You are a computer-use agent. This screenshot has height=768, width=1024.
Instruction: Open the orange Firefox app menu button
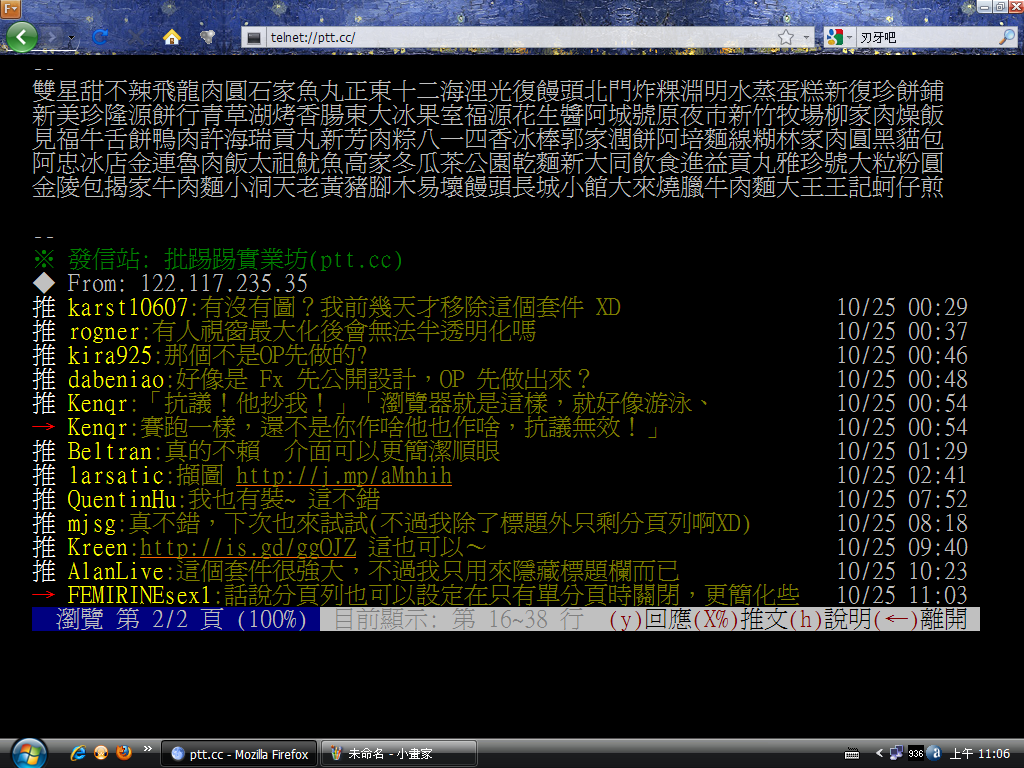click(10, 8)
